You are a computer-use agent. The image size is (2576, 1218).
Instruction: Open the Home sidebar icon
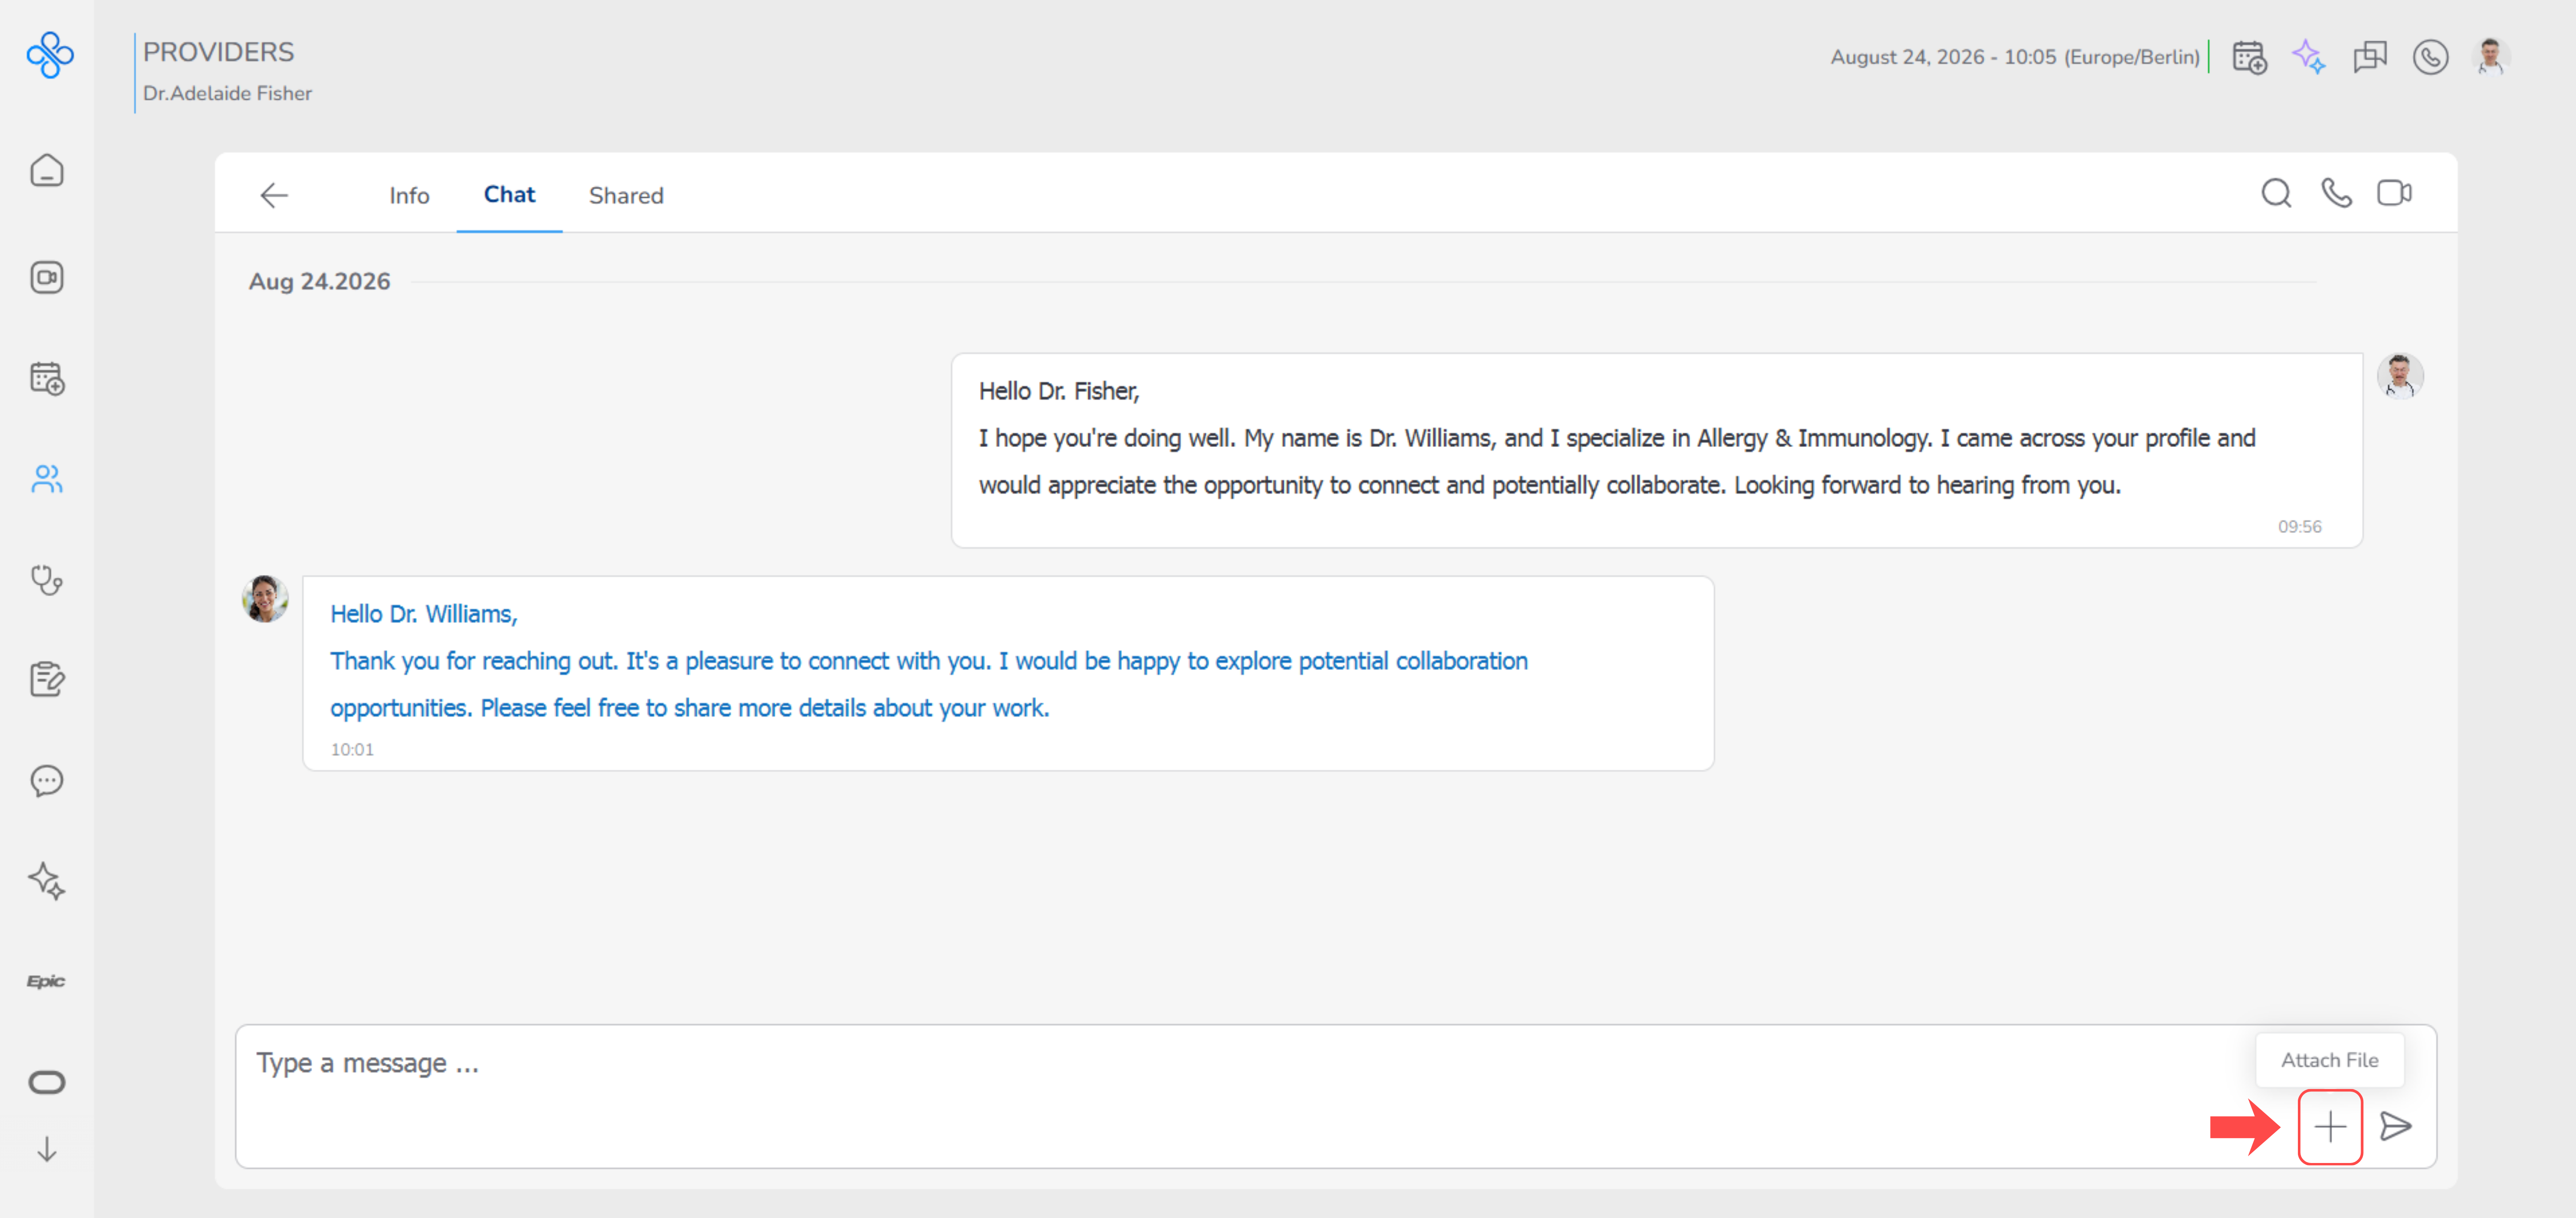coord(47,171)
